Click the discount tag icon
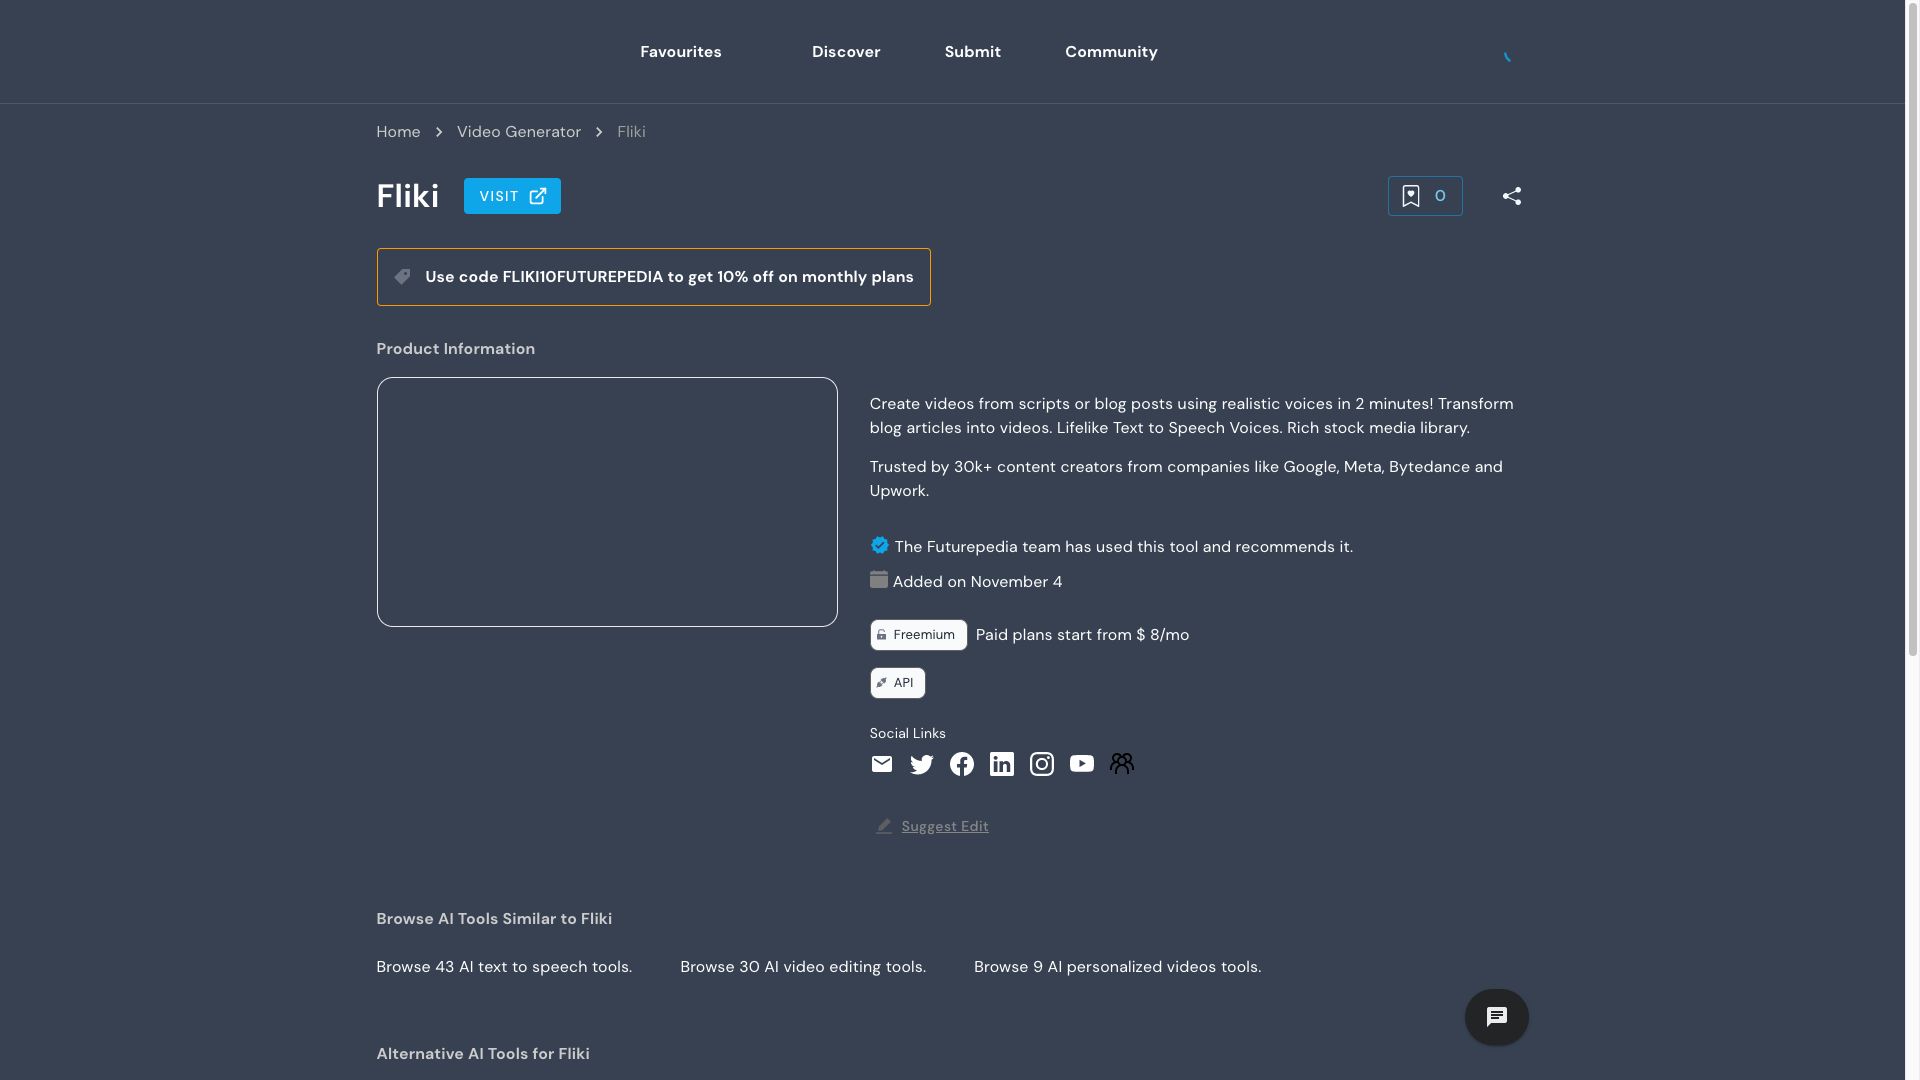Viewport: 1920px width, 1080px height. 402,277
